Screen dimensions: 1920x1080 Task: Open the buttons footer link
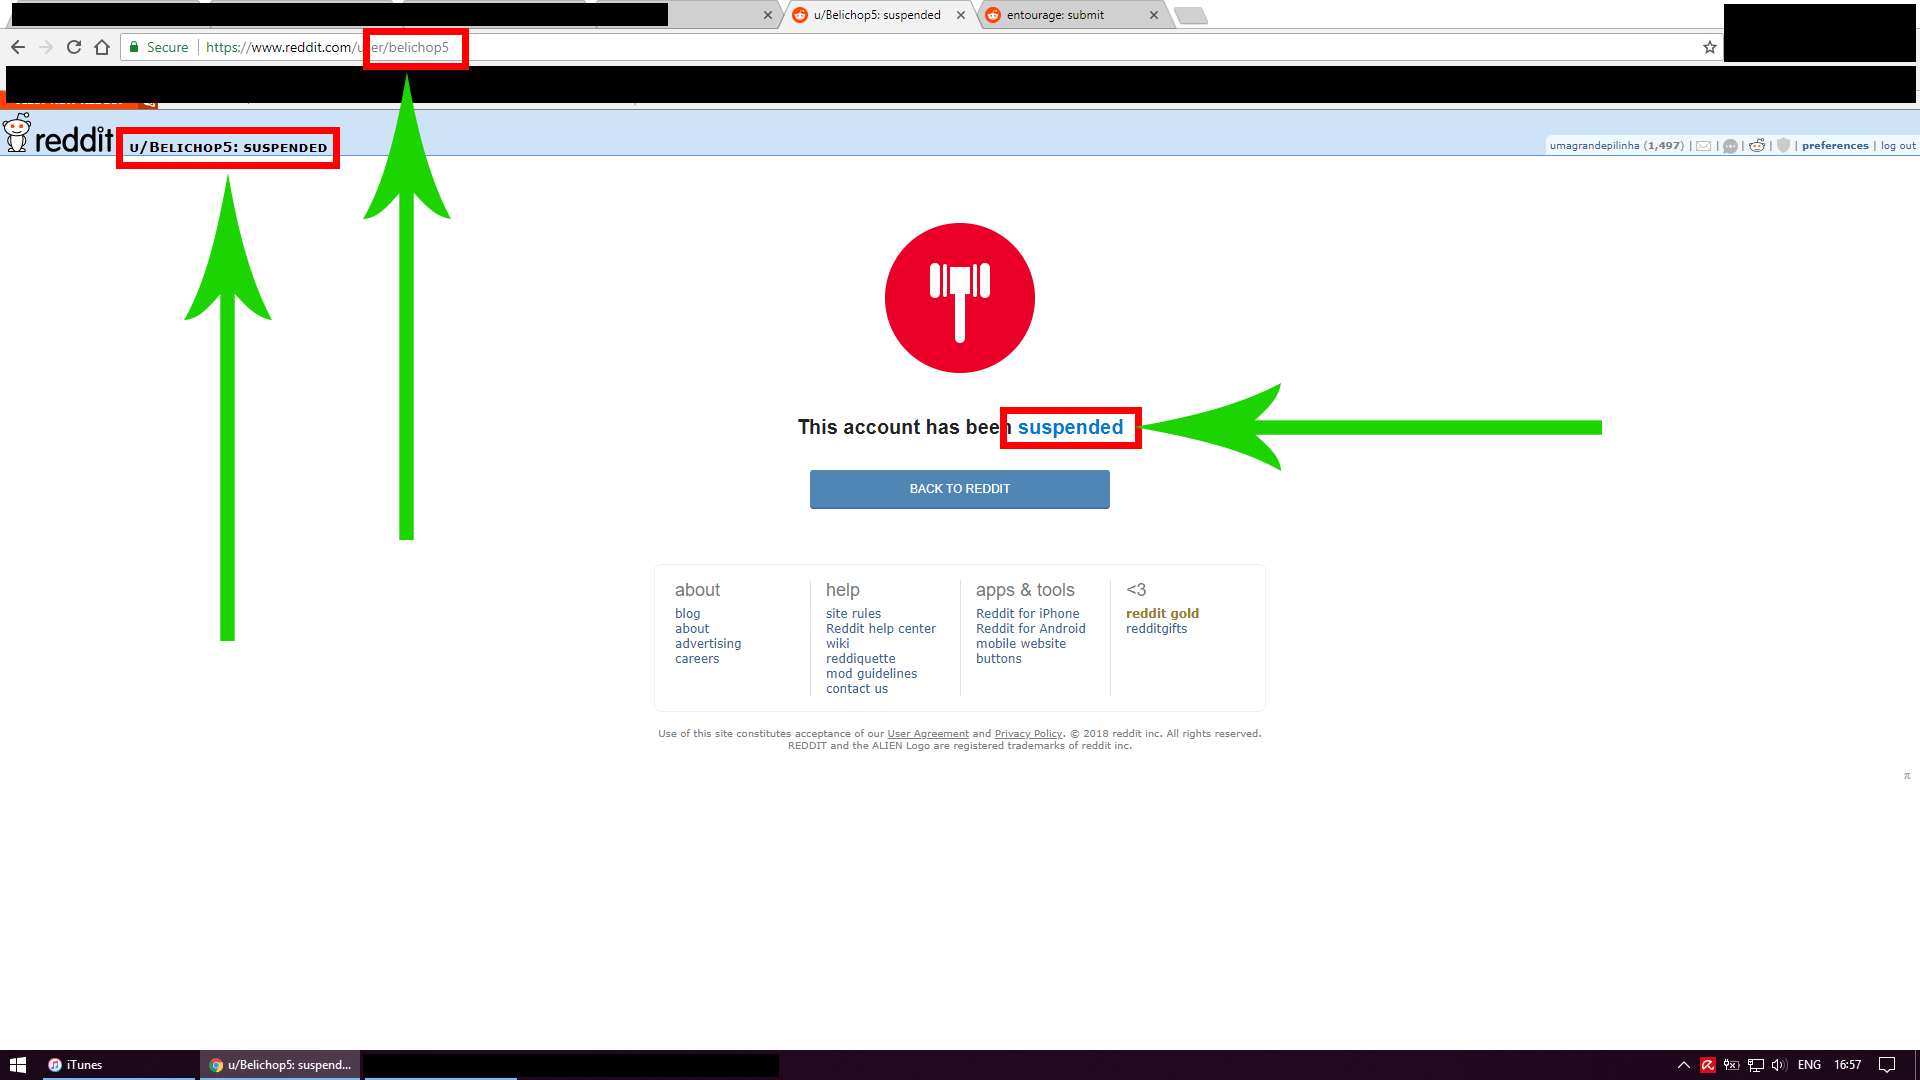tap(998, 659)
